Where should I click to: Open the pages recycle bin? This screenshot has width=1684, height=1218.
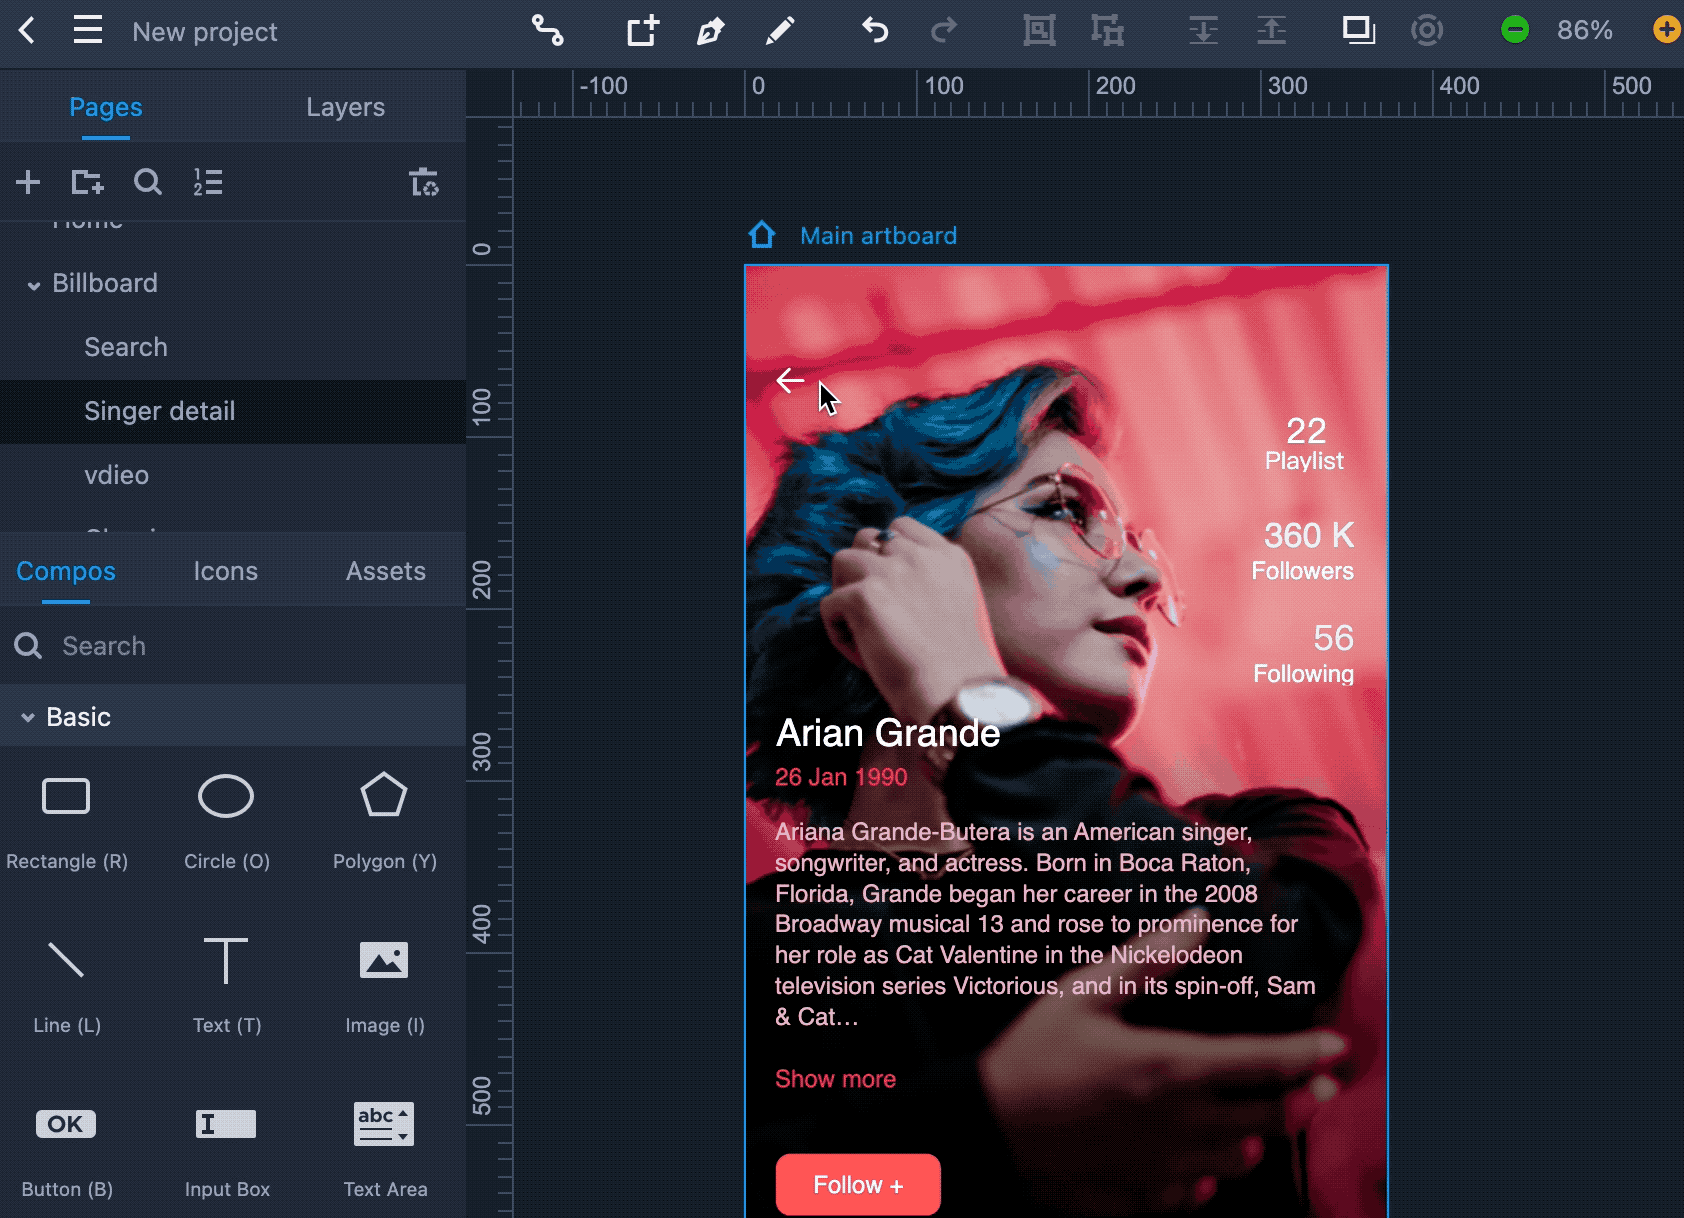coord(424,182)
